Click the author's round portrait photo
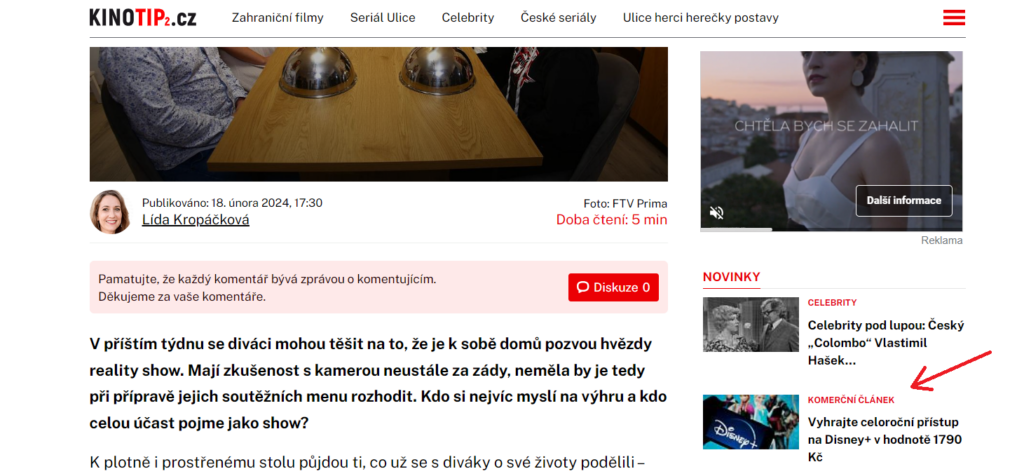 coord(110,212)
